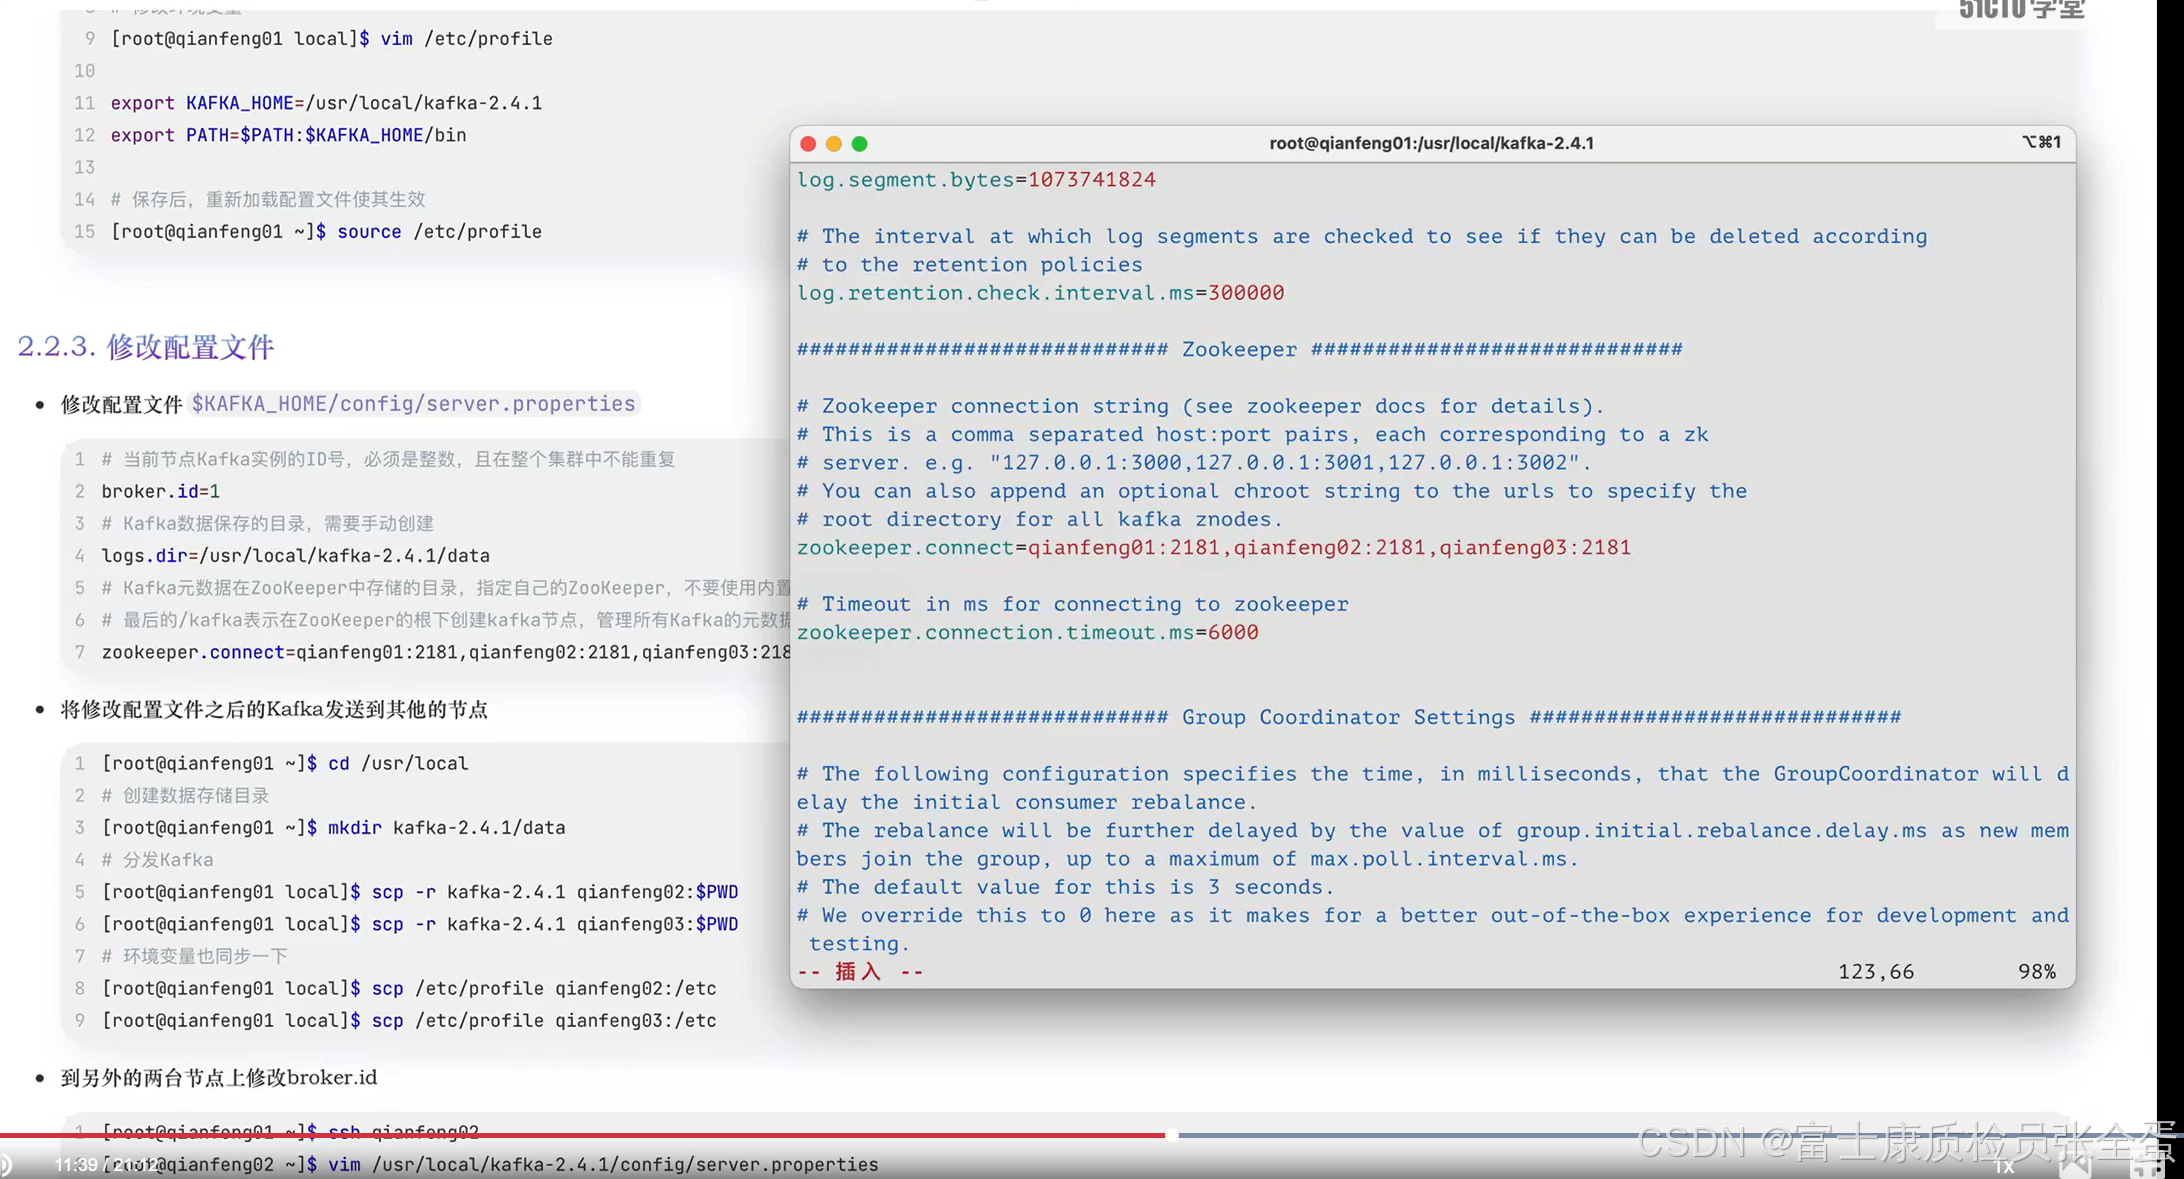Click the play button in video controls
Screen dimensions: 2184x1179
pyautogui.click(x=6, y=1165)
